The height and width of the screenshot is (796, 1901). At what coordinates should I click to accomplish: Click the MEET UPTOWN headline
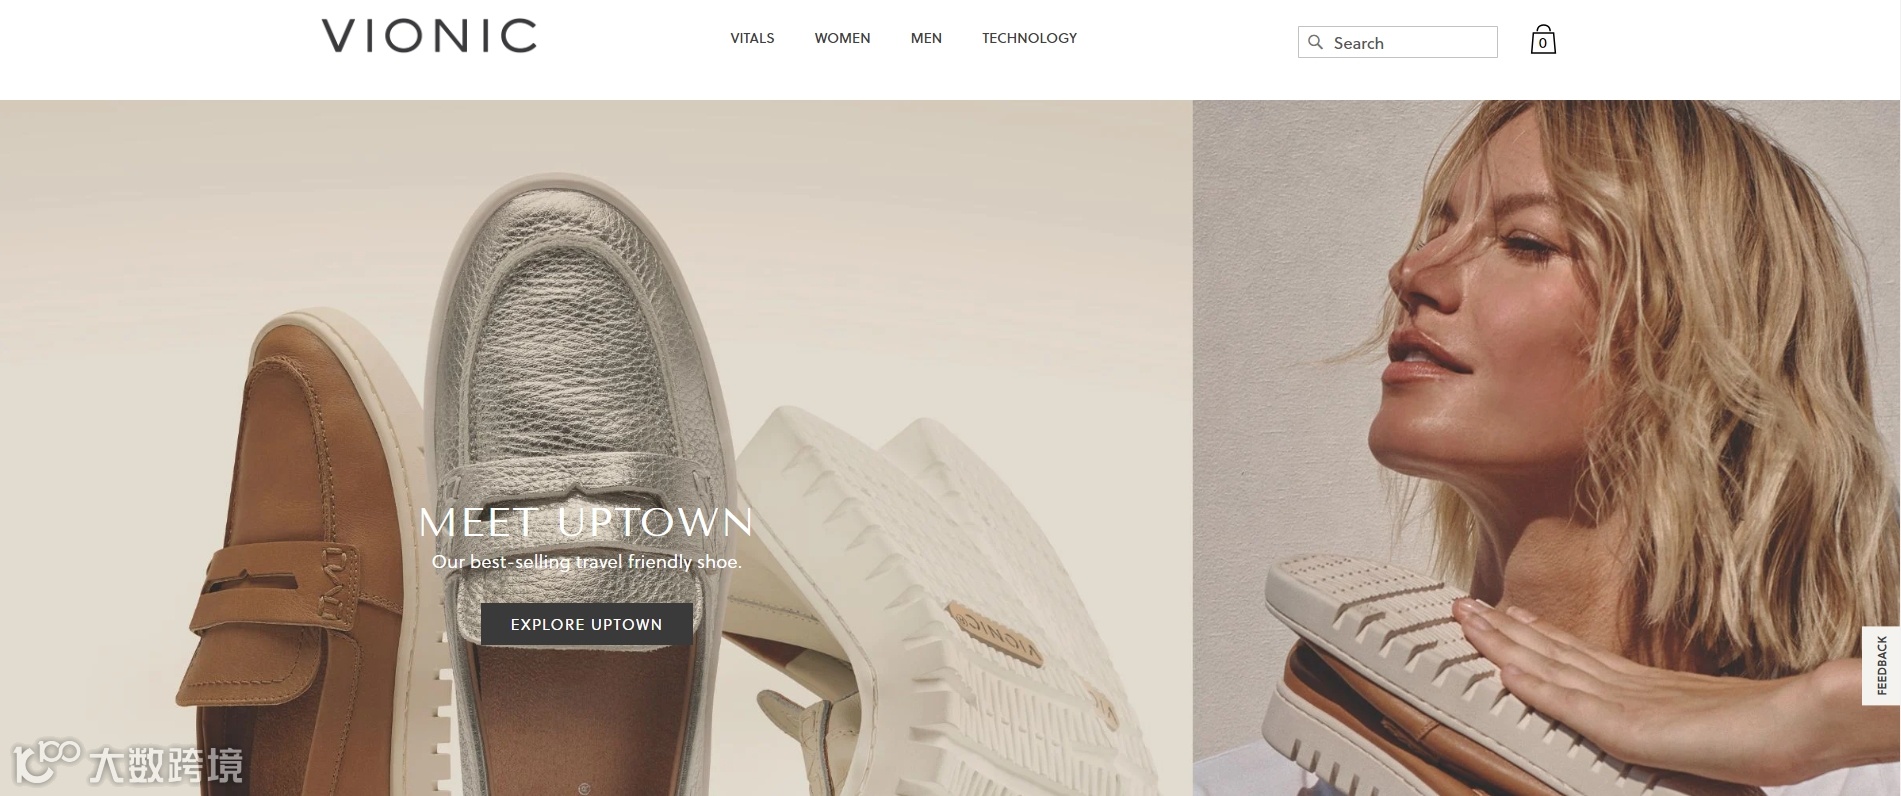point(586,522)
